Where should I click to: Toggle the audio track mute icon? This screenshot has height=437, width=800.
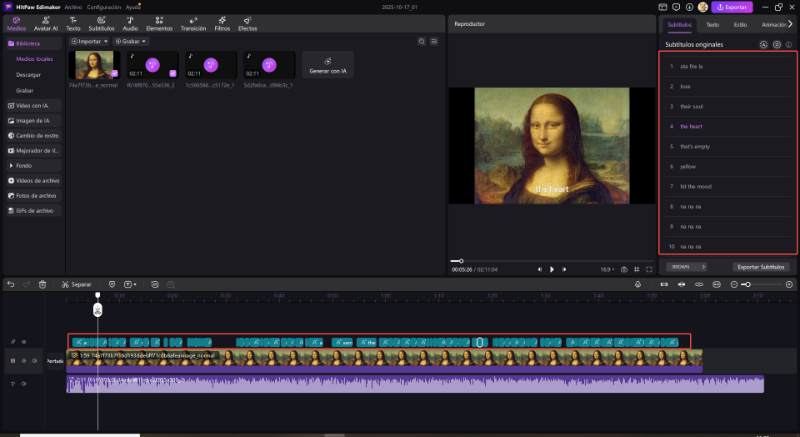(23, 384)
